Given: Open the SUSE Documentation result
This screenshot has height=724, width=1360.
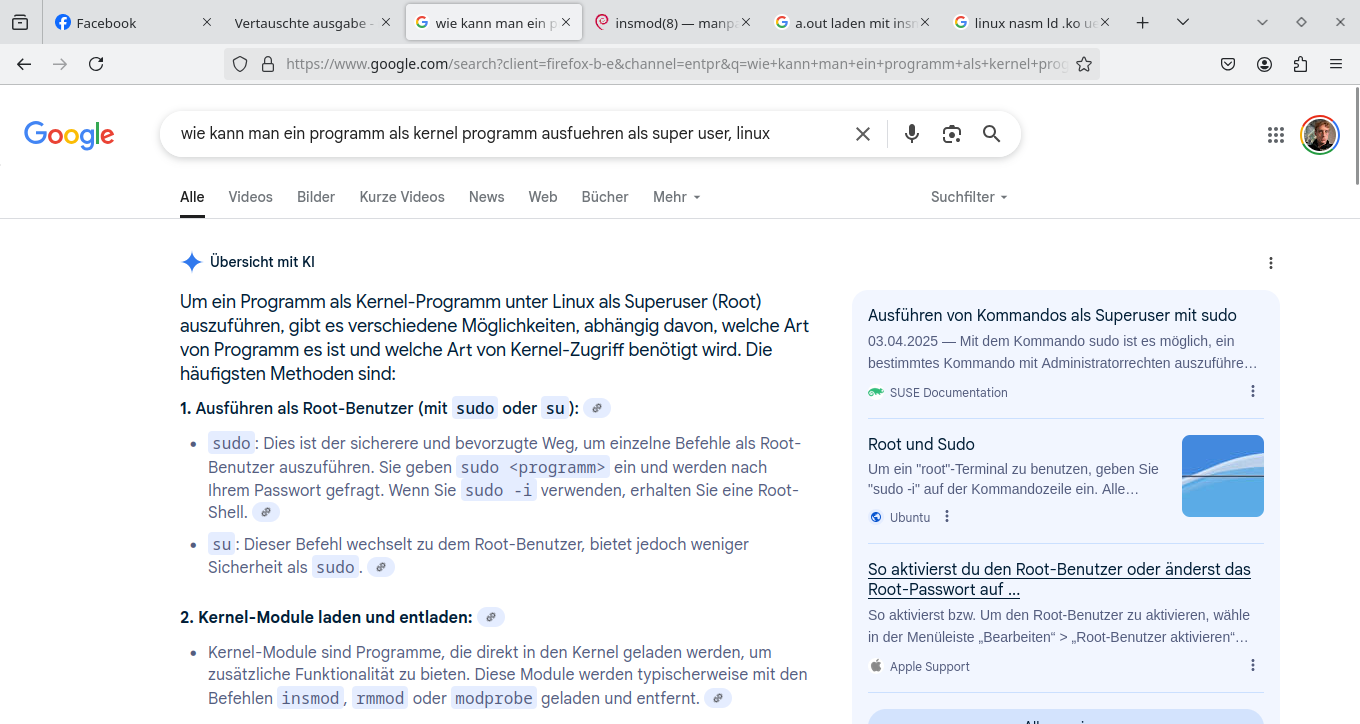Looking at the screenshot, I should (x=1052, y=315).
